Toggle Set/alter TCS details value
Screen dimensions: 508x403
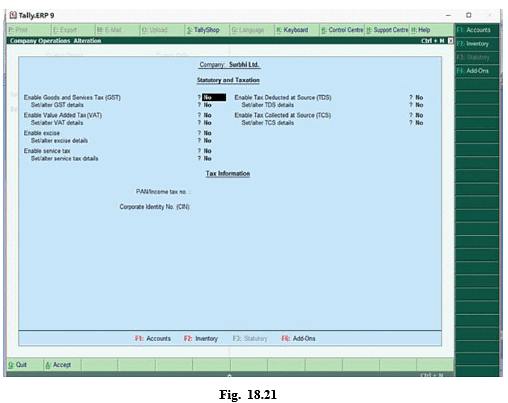[x=419, y=123]
